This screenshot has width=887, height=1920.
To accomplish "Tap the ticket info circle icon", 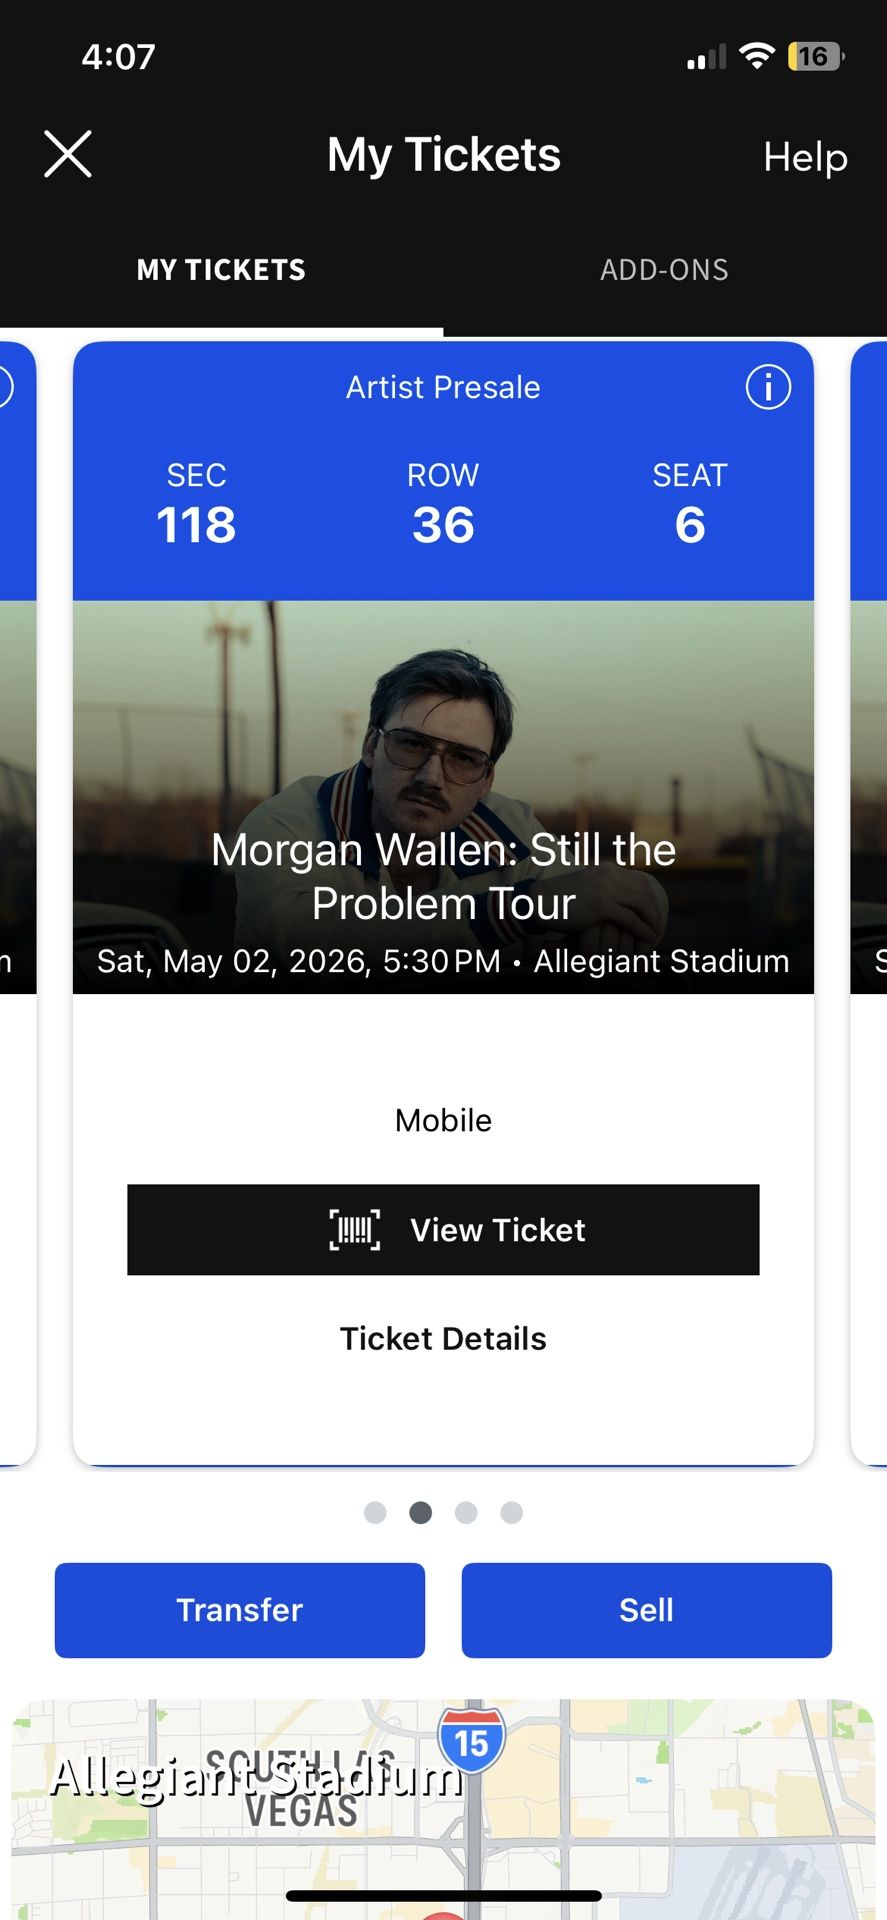I will (768, 387).
